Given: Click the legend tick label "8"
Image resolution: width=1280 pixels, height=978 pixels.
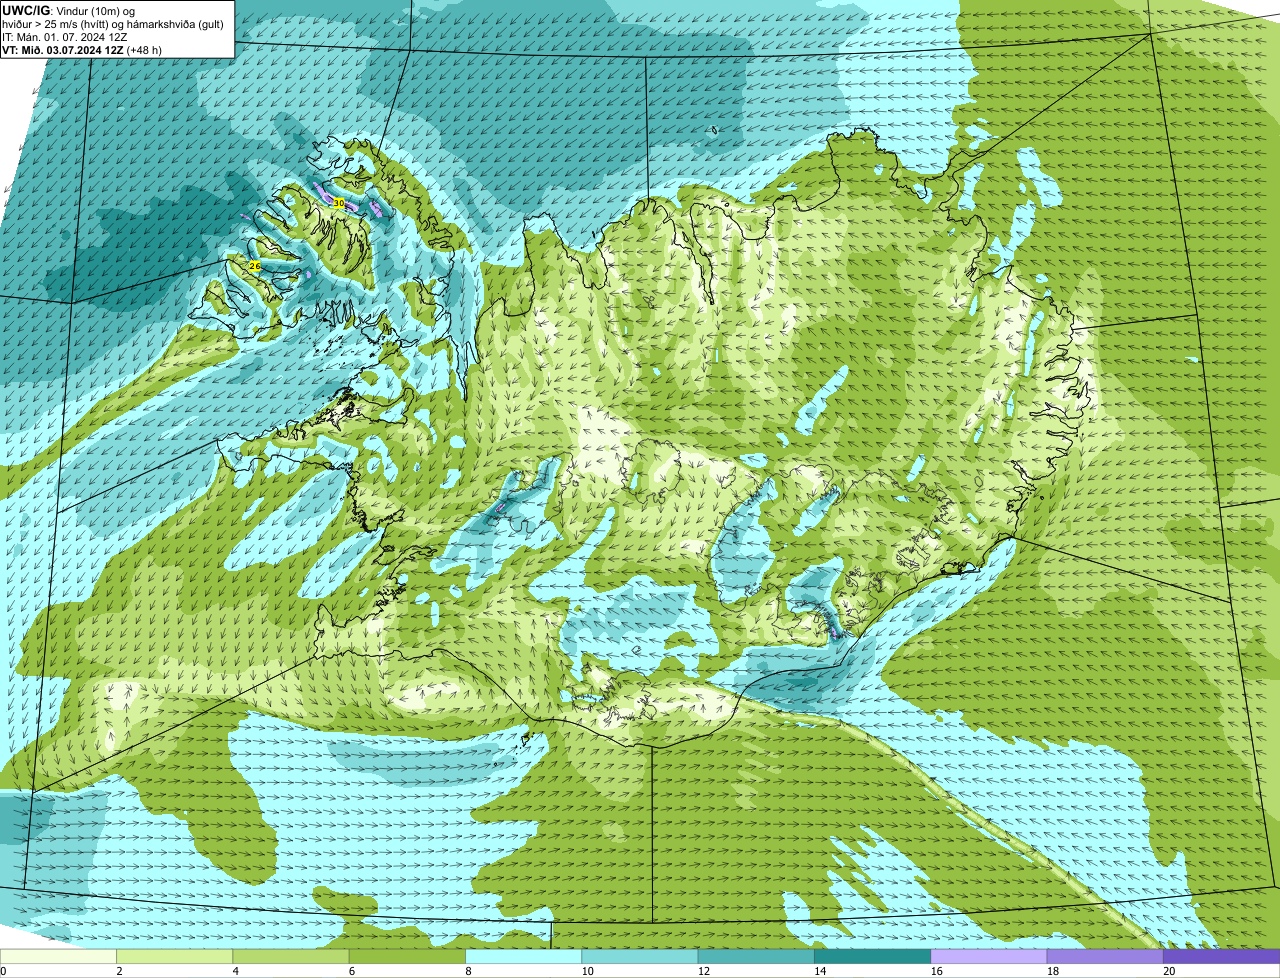Looking at the screenshot, I should click(466, 971).
